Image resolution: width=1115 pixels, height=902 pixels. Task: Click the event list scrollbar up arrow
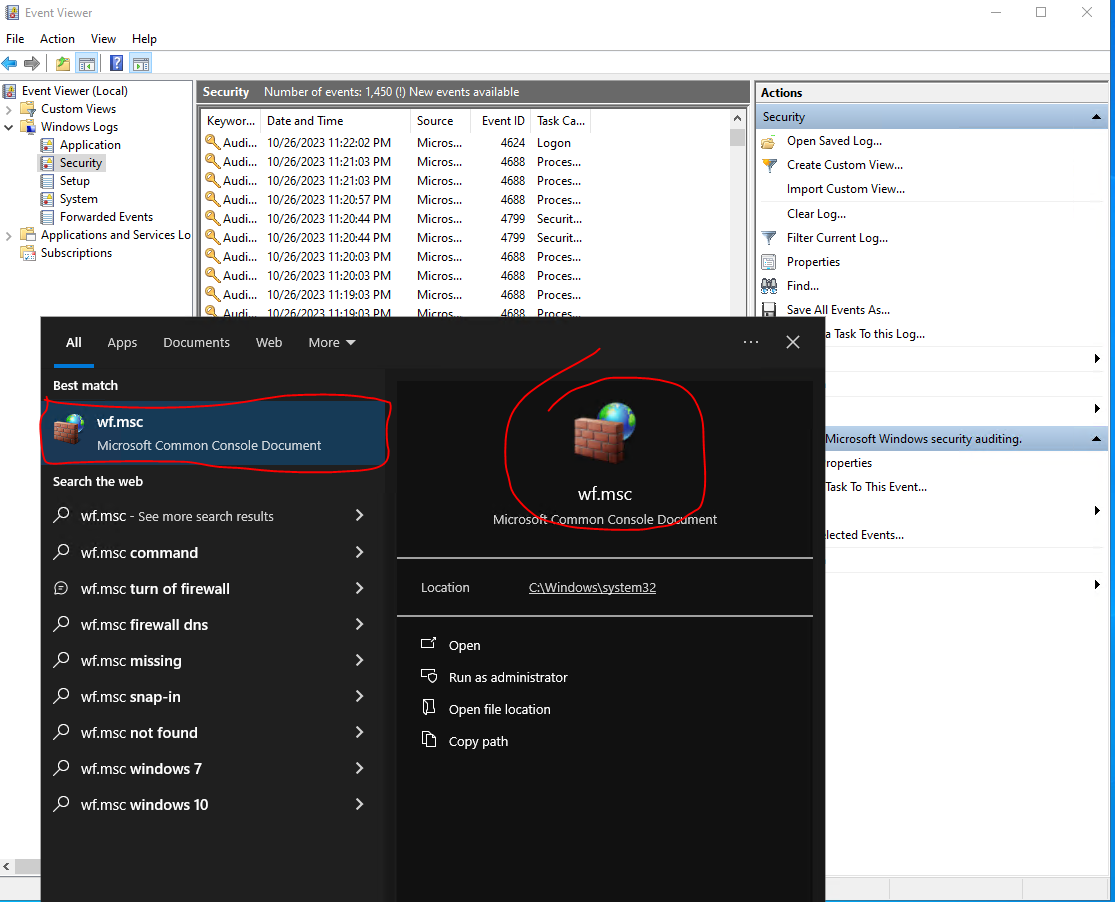point(737,119)
